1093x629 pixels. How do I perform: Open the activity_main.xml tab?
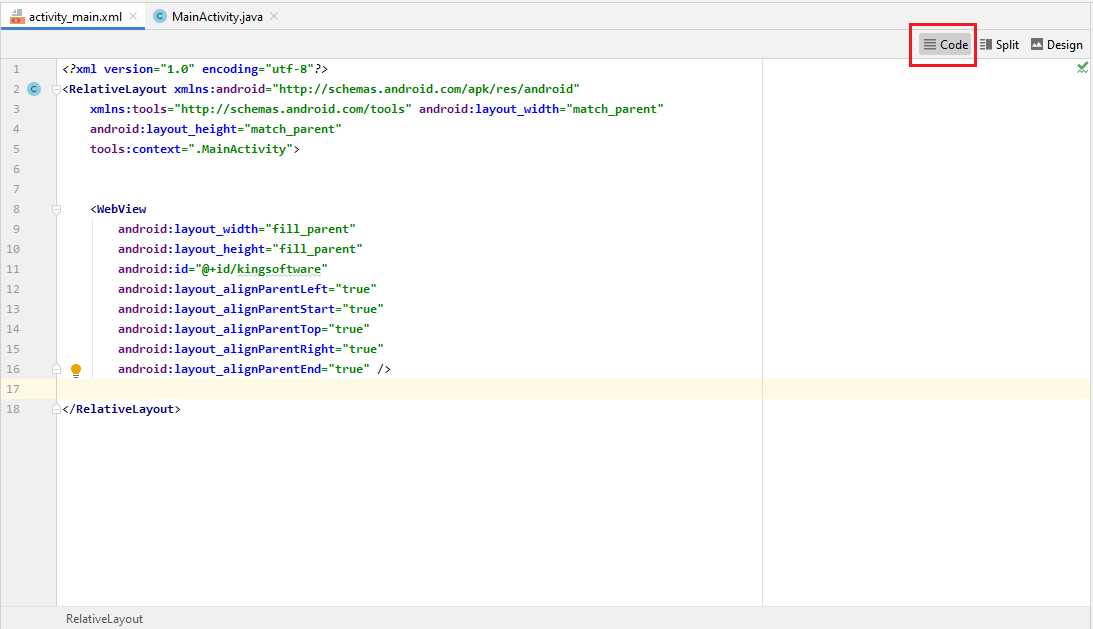tap(75, 17)
